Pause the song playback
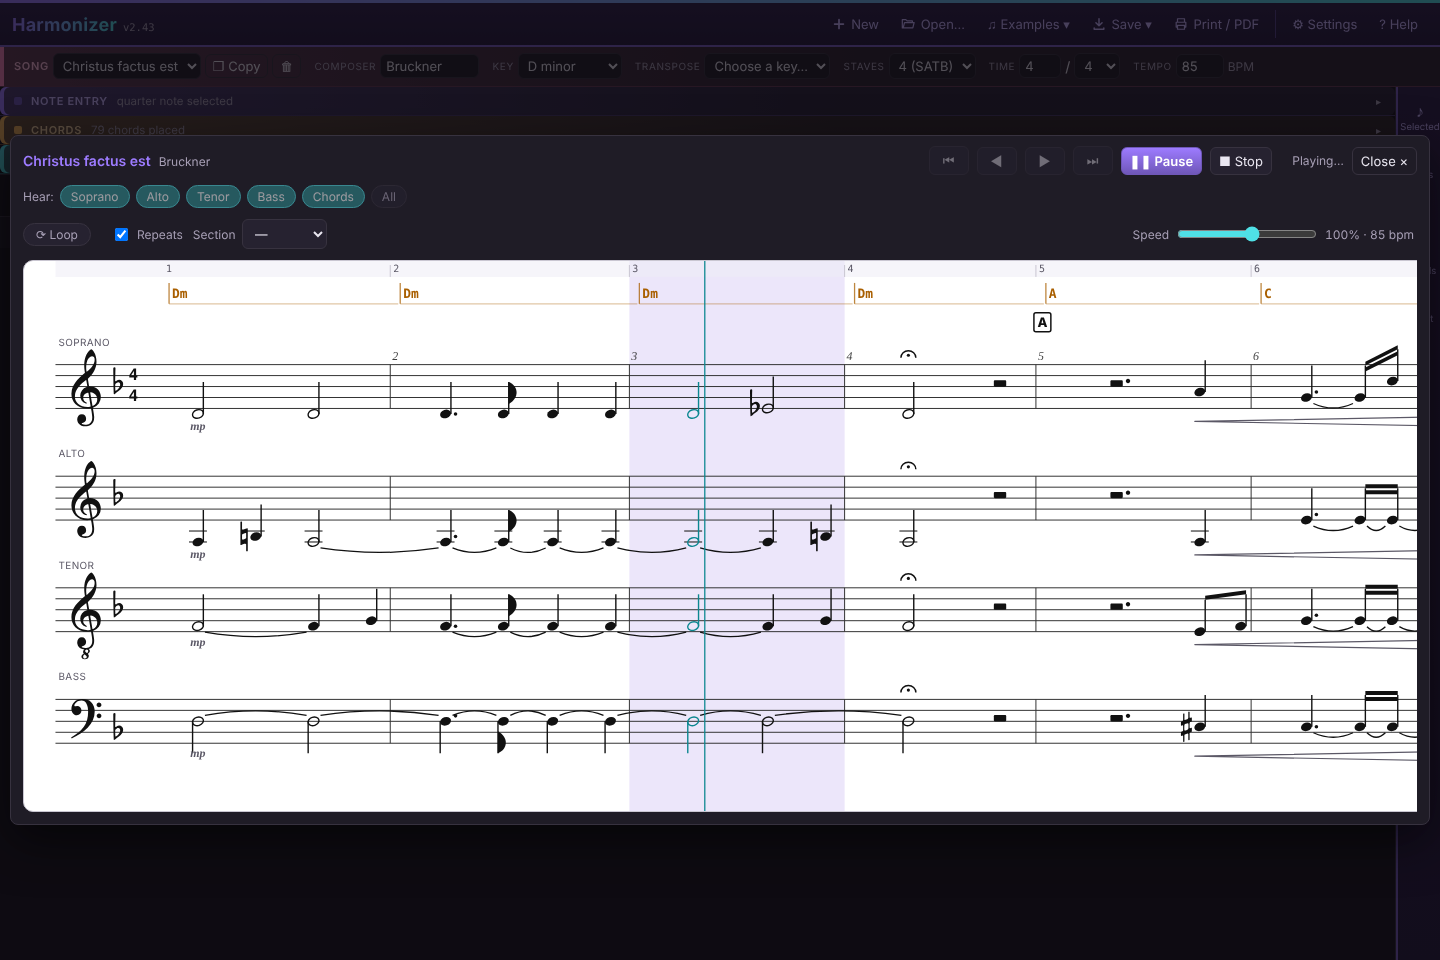 pyautogui.click(x=1161, y=161)
